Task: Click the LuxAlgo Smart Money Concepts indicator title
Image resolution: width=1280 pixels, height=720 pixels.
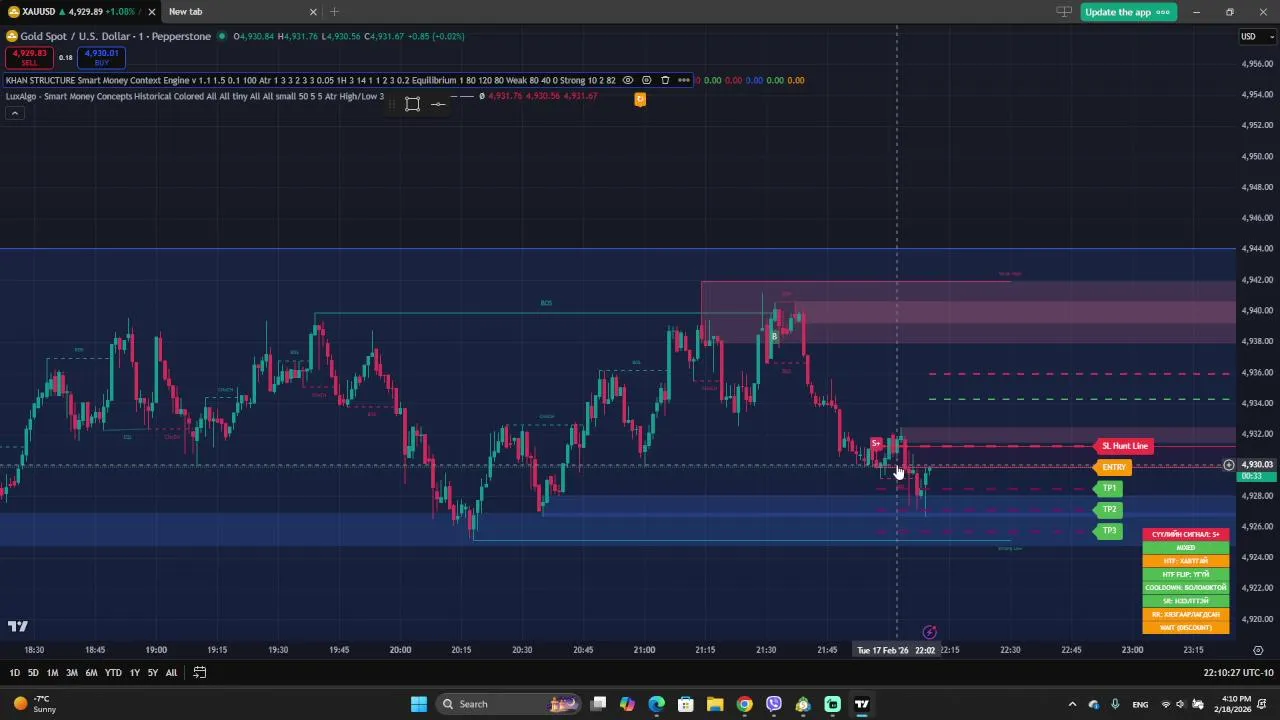Action: (x=195, y=97)
